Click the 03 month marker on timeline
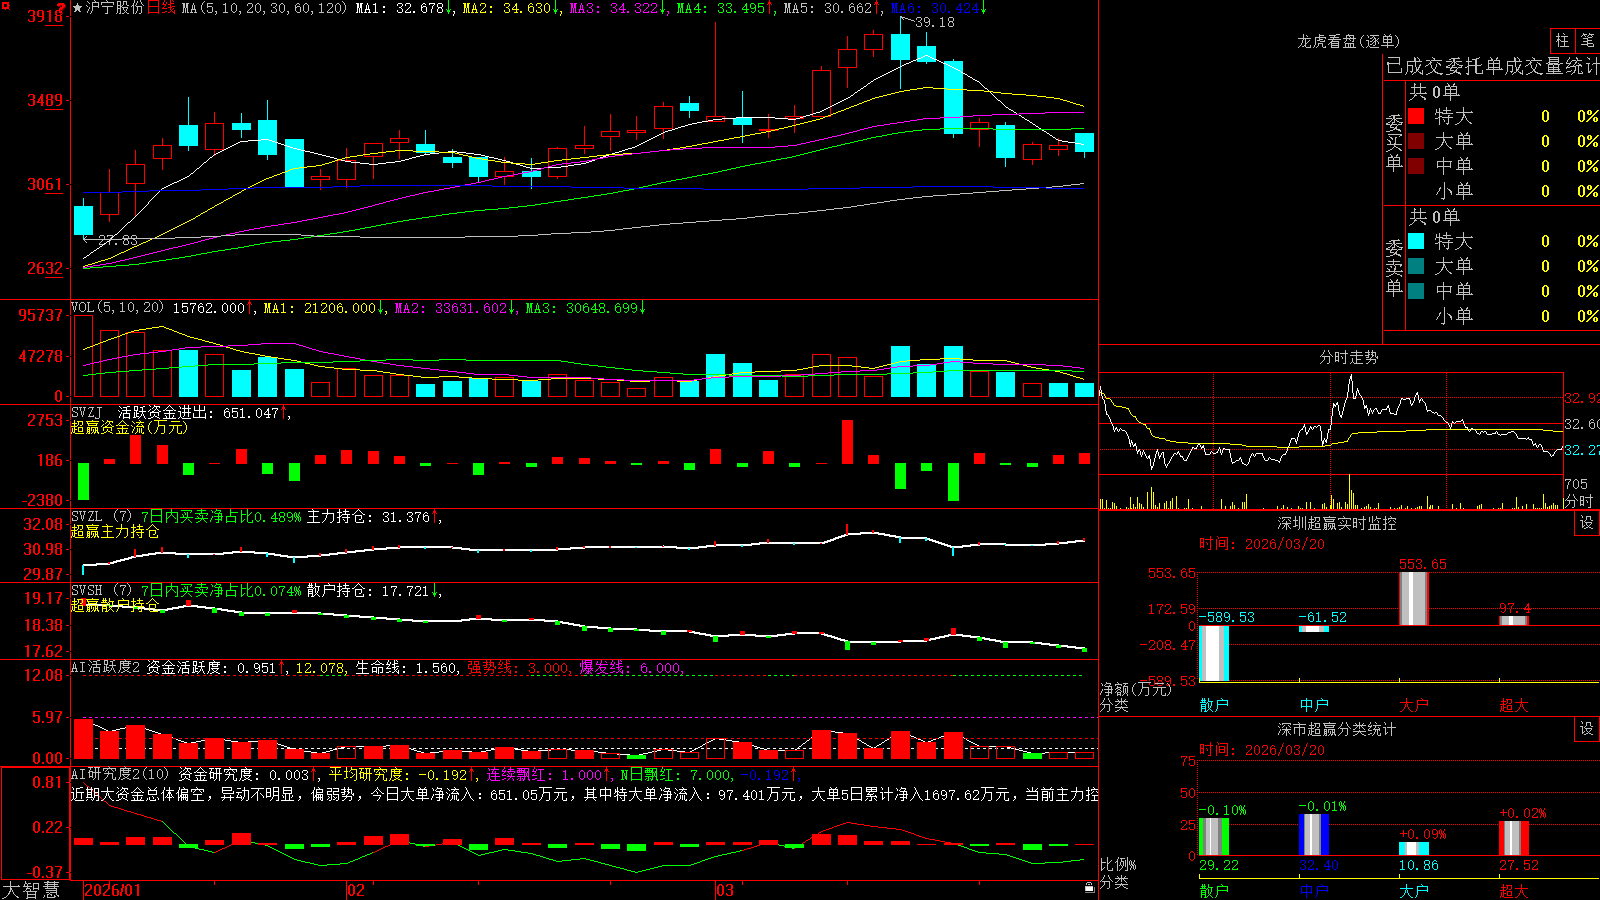Viewport: 1600px width, 900px height. pos(725,890)
